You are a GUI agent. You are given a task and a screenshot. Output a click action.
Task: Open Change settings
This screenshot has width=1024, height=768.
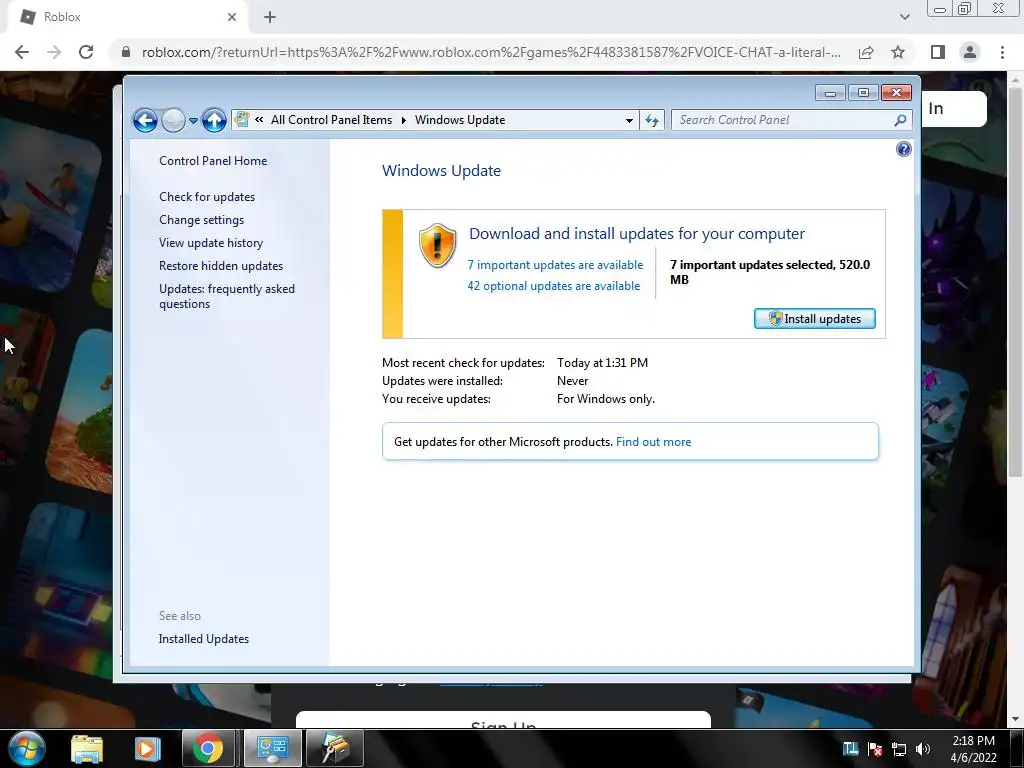(x=201, y=219)
